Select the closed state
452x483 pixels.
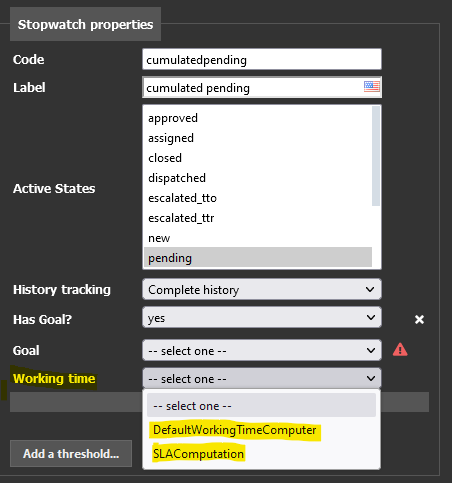tap(258, 158)
